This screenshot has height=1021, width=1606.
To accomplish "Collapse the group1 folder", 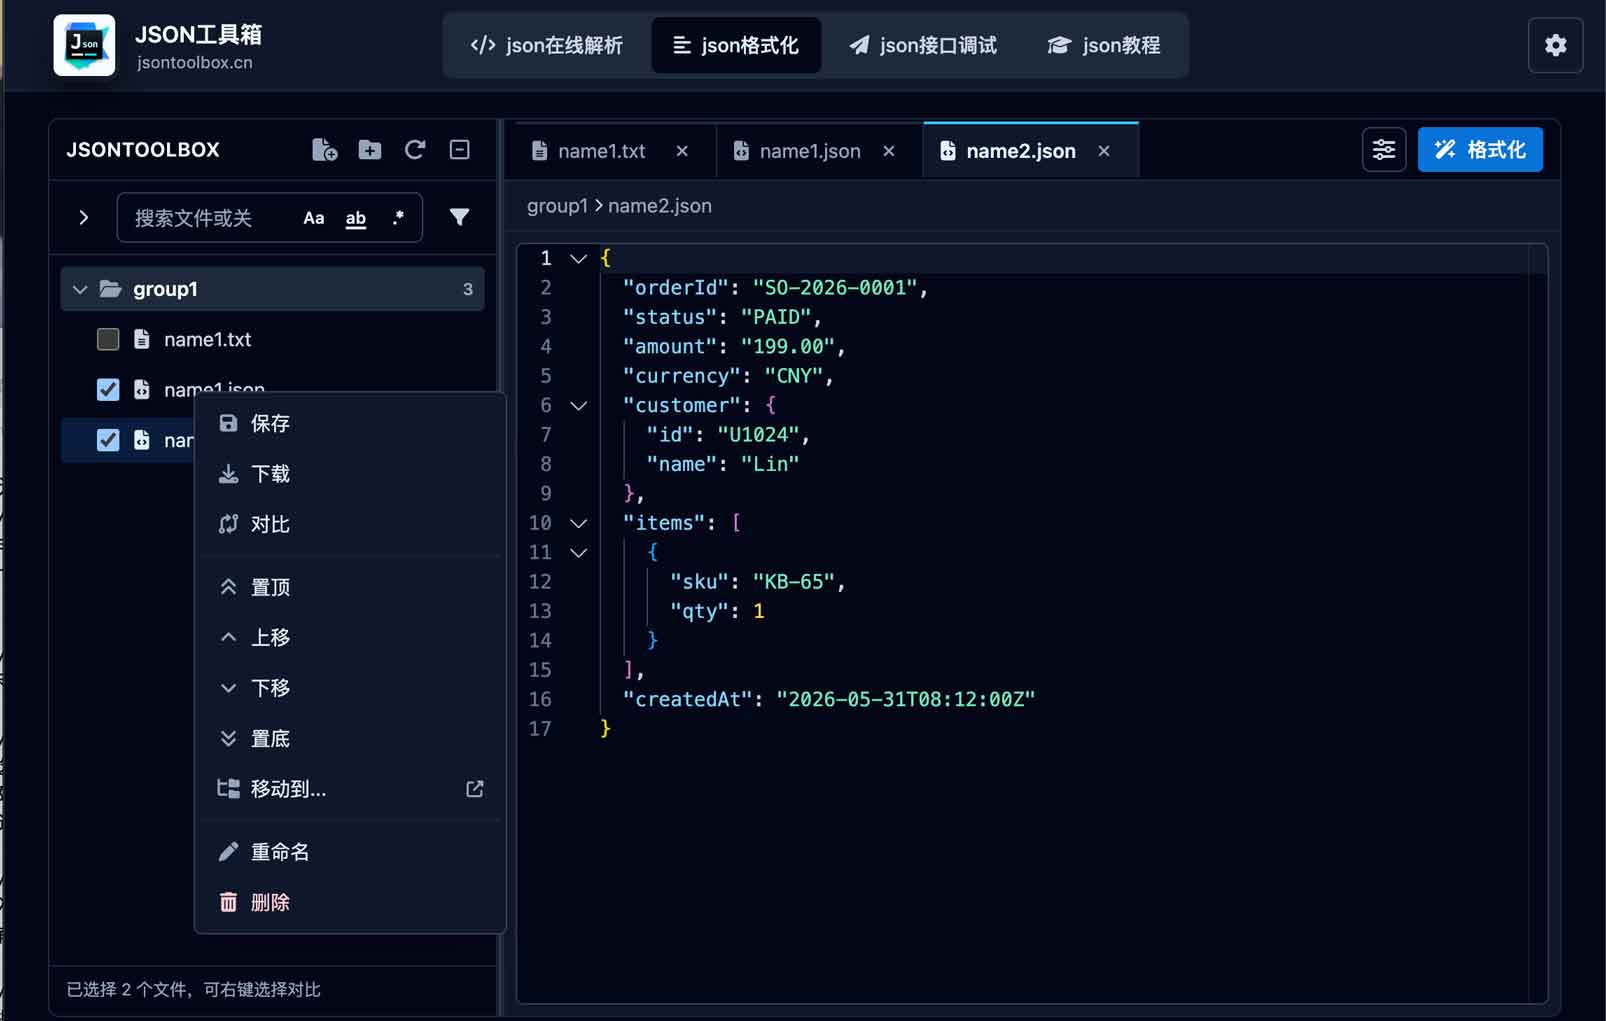I will 80,289.
